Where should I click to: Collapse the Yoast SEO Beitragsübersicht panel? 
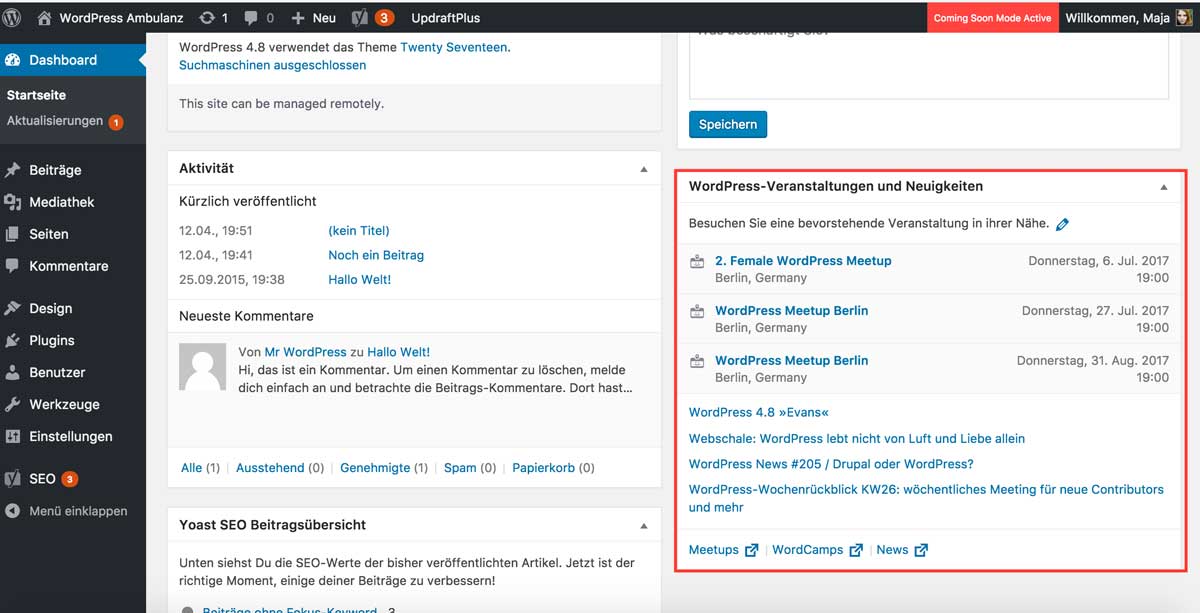644,525
